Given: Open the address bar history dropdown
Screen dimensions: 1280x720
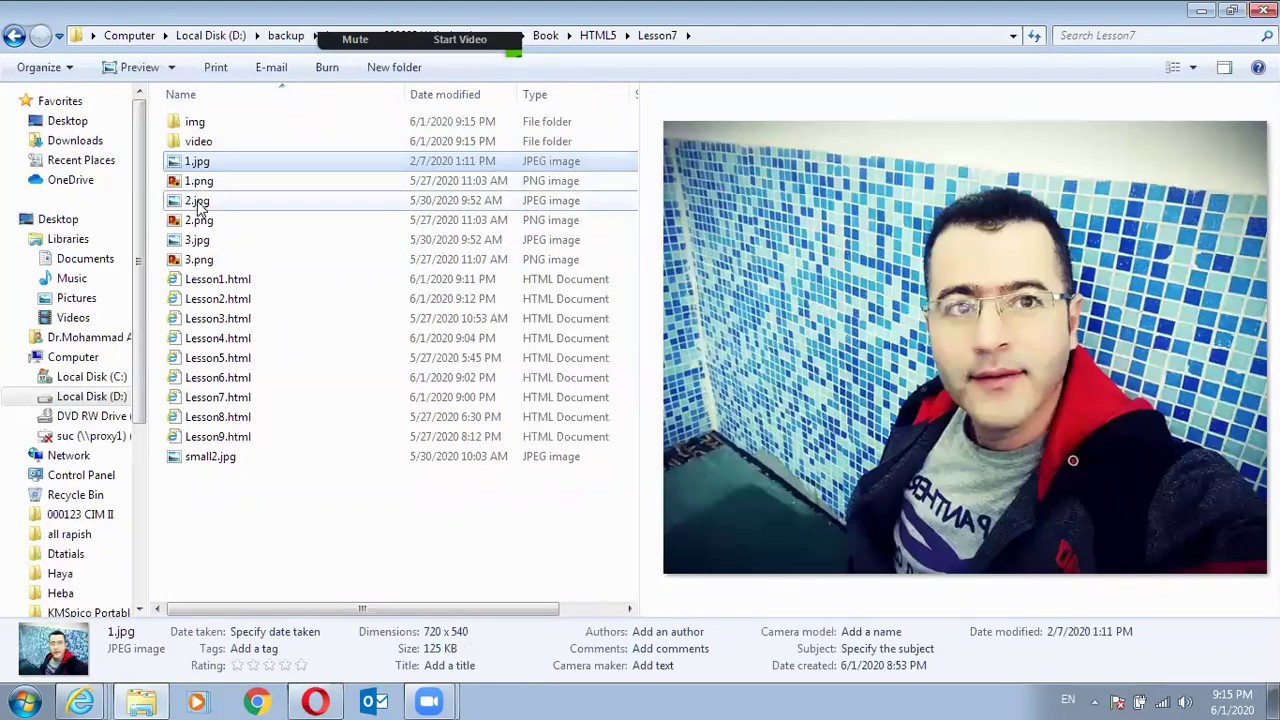Looking at the screenshot, I should pyautogui.click(x=1013, y=36).
